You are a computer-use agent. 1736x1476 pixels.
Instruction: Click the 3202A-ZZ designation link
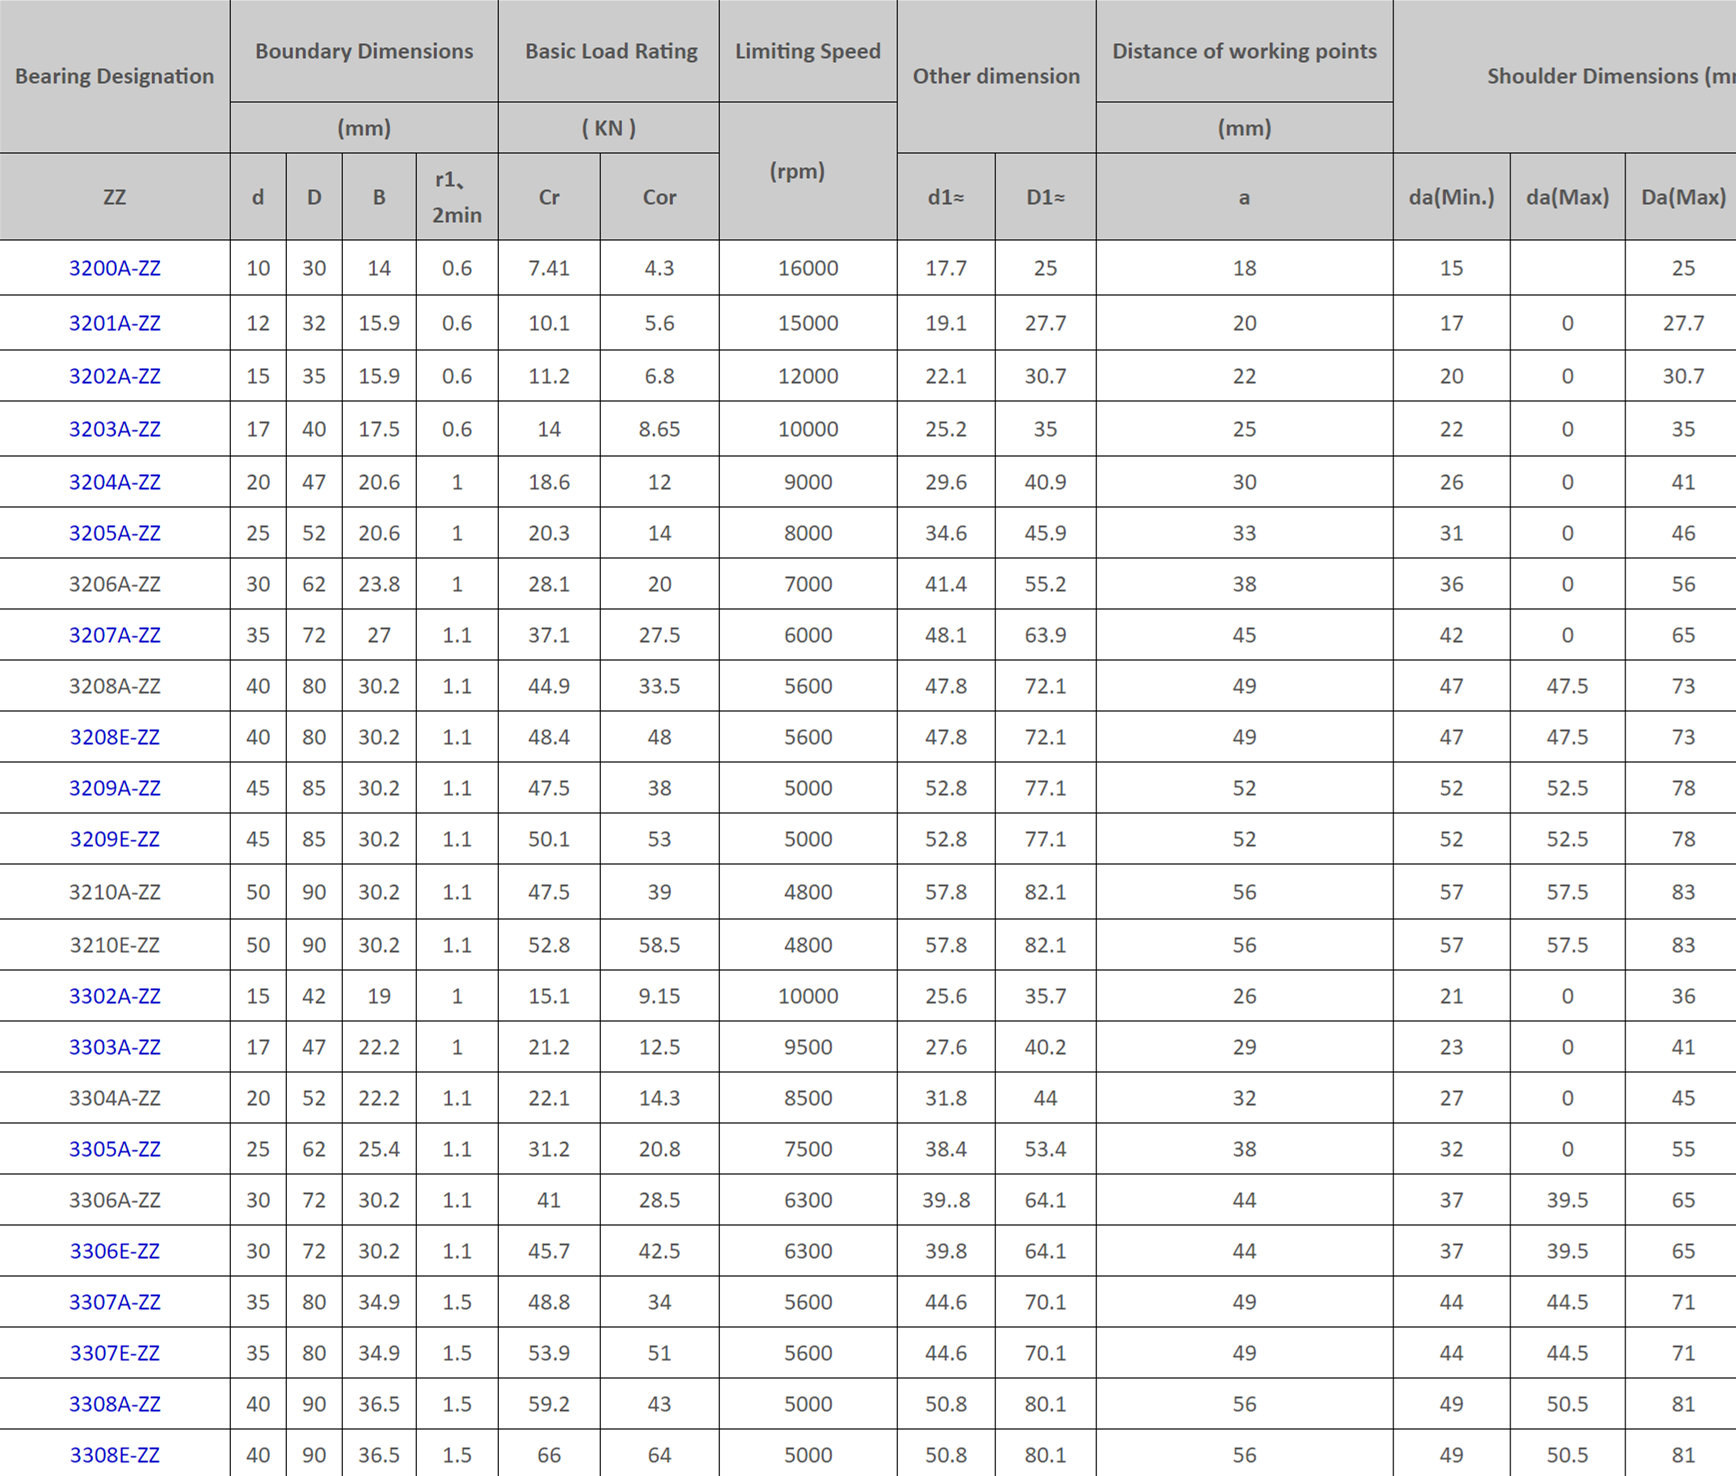[114, 376]
